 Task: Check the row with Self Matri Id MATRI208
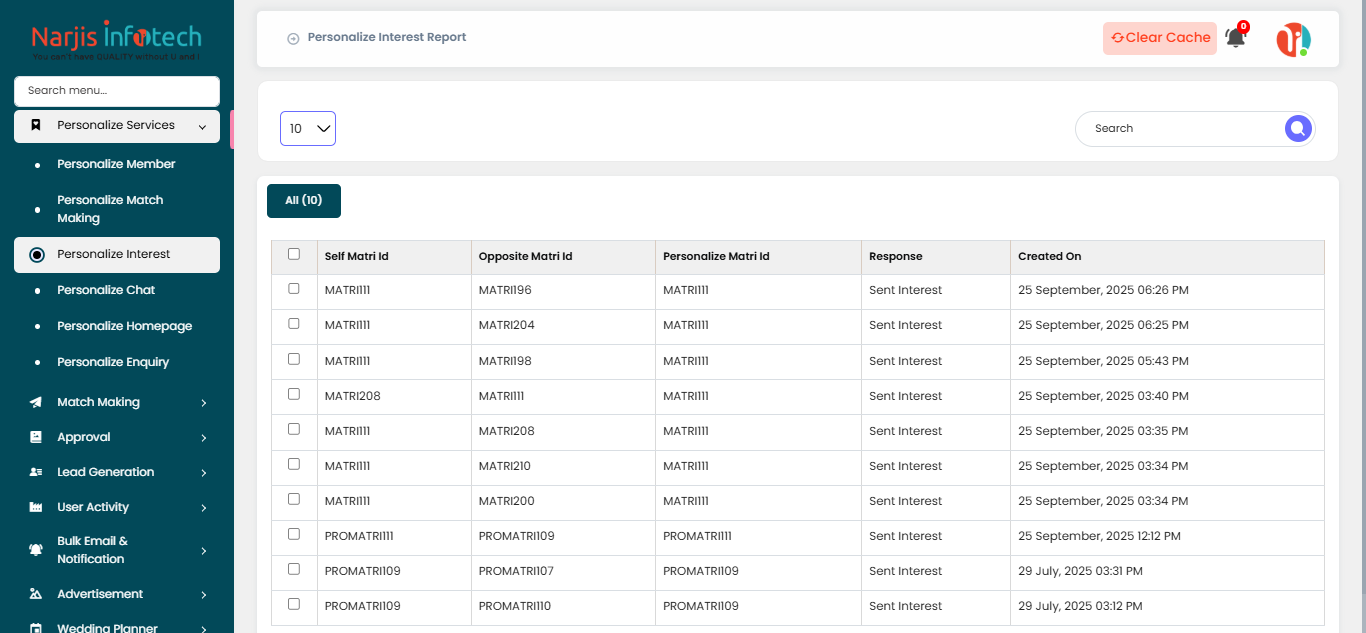[294, 393]
